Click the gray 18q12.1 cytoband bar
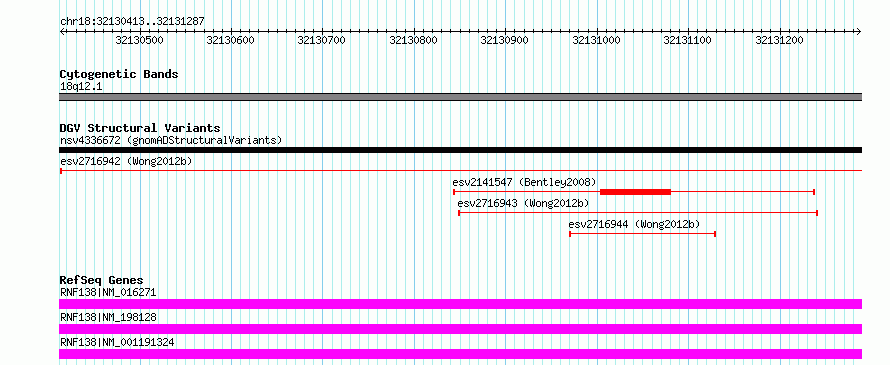The height and width of the screenshot is (365, 890). pyautogui.click(x=460, y=97)
